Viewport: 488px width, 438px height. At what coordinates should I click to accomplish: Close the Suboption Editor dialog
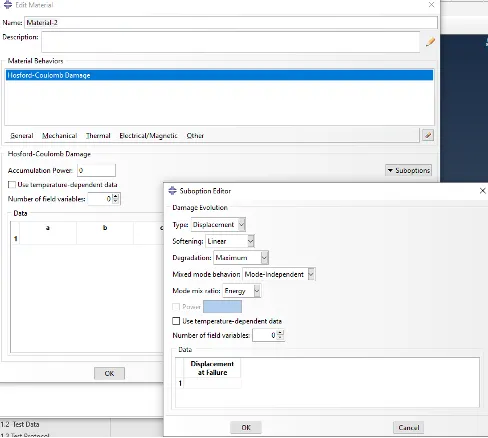click(x=482, y=191)
